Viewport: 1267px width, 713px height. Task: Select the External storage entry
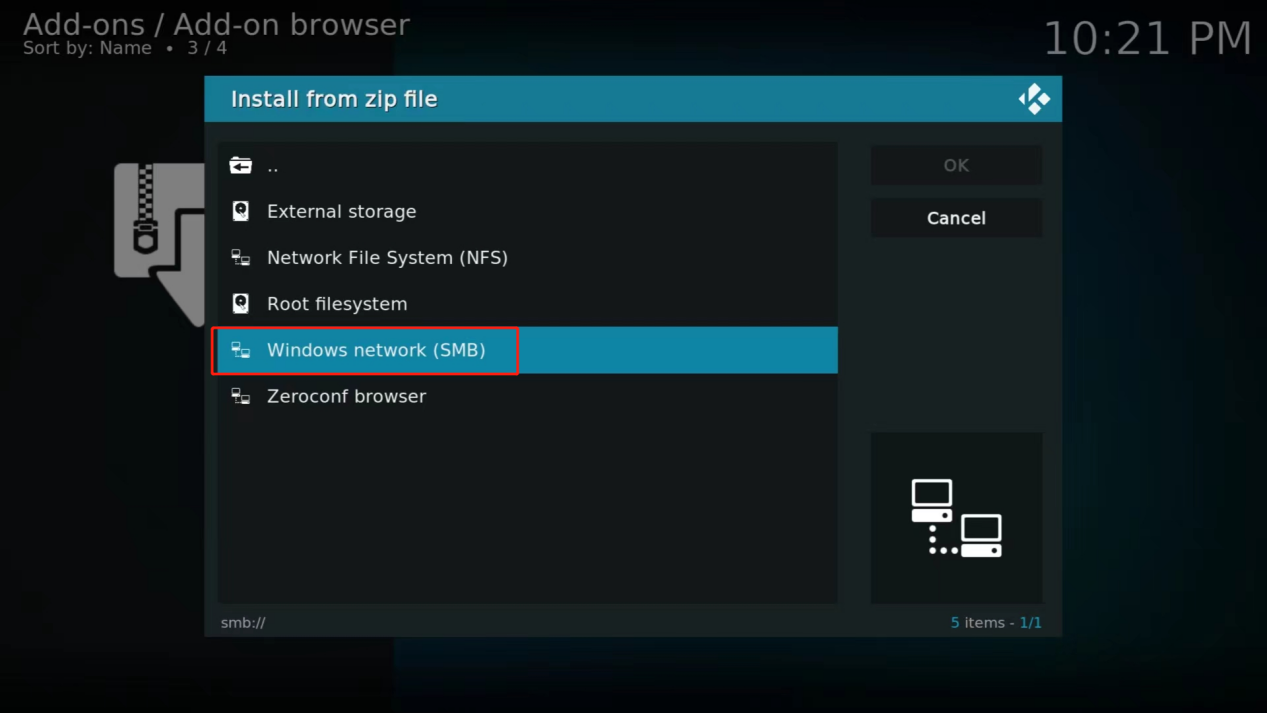[341, 212]
